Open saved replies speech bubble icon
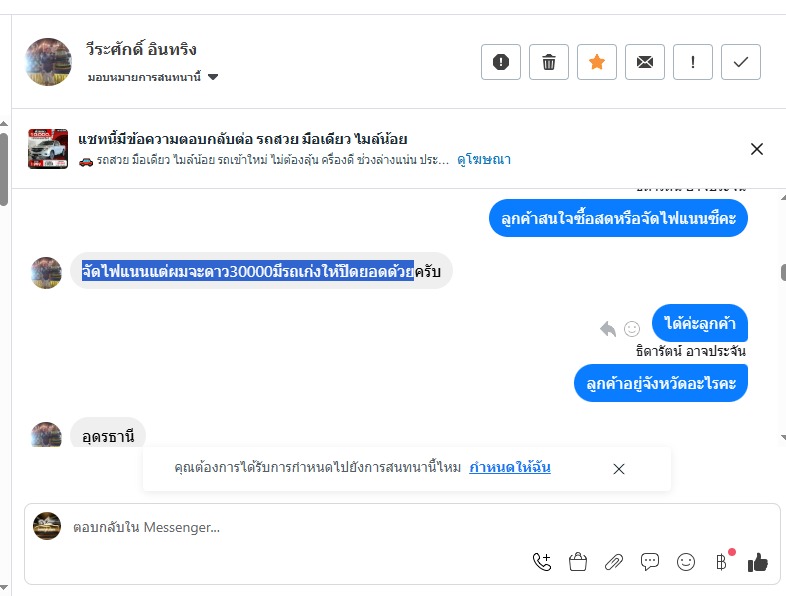The image size is (786, 596). coord(650,562)
